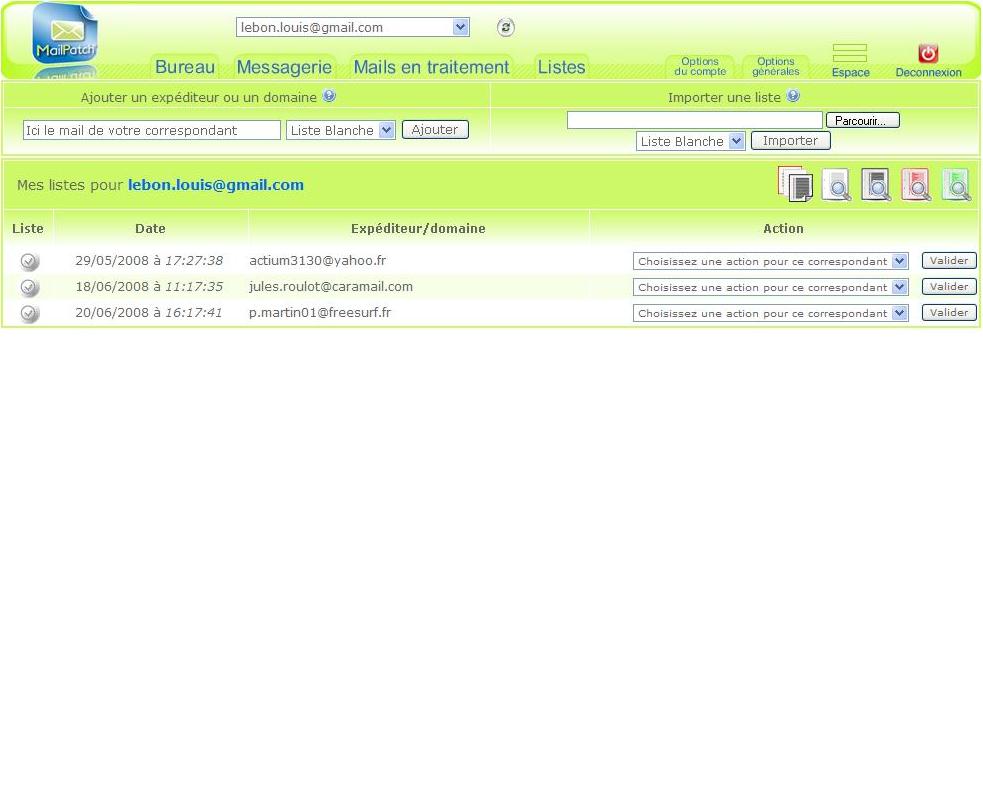Screen dimensions: 983x810
Task: View the red list magnifier icon
Action: tap(916, 185)
